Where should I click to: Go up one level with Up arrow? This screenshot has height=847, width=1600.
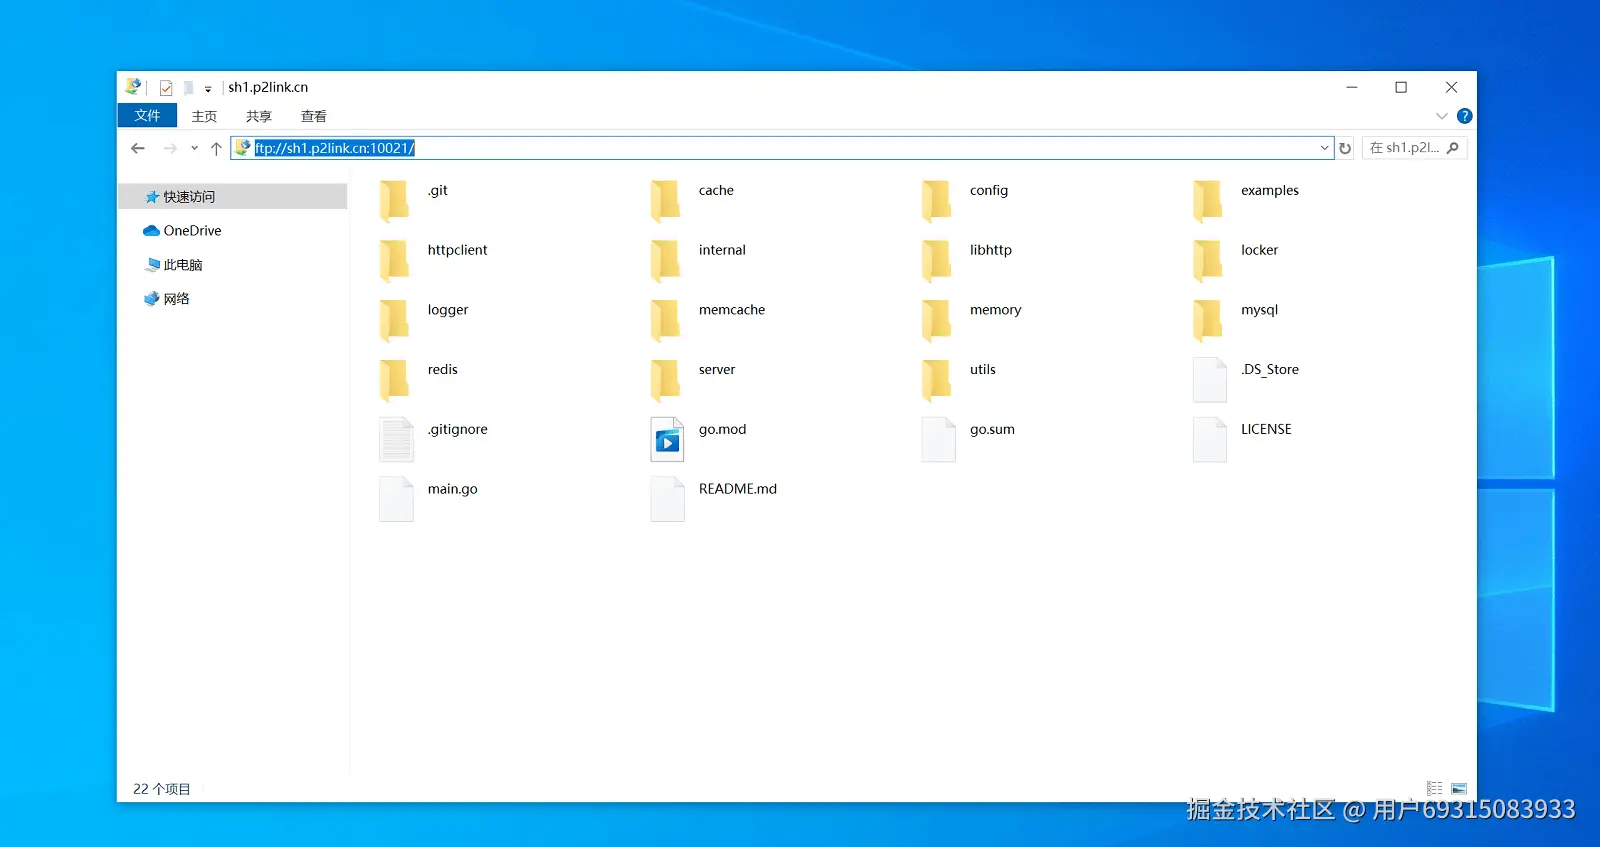(x=216, y=148)
